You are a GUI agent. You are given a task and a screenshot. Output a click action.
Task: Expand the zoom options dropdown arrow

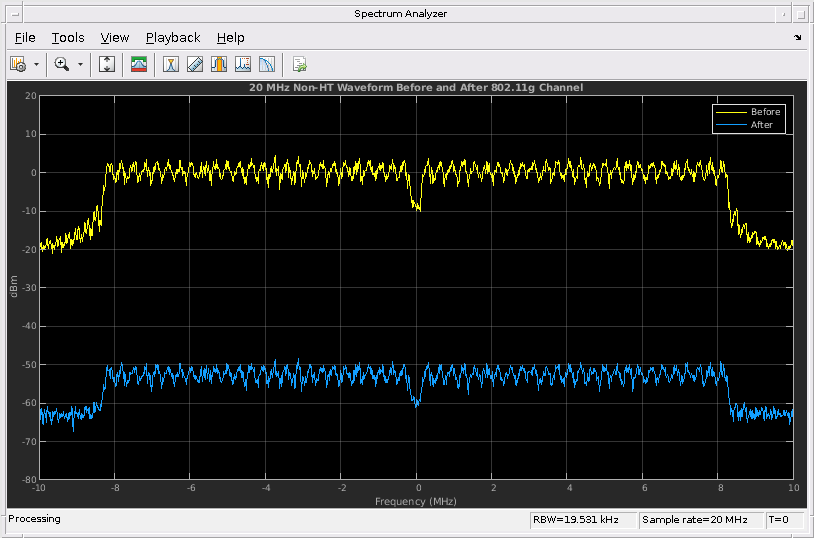pos(80,64)
